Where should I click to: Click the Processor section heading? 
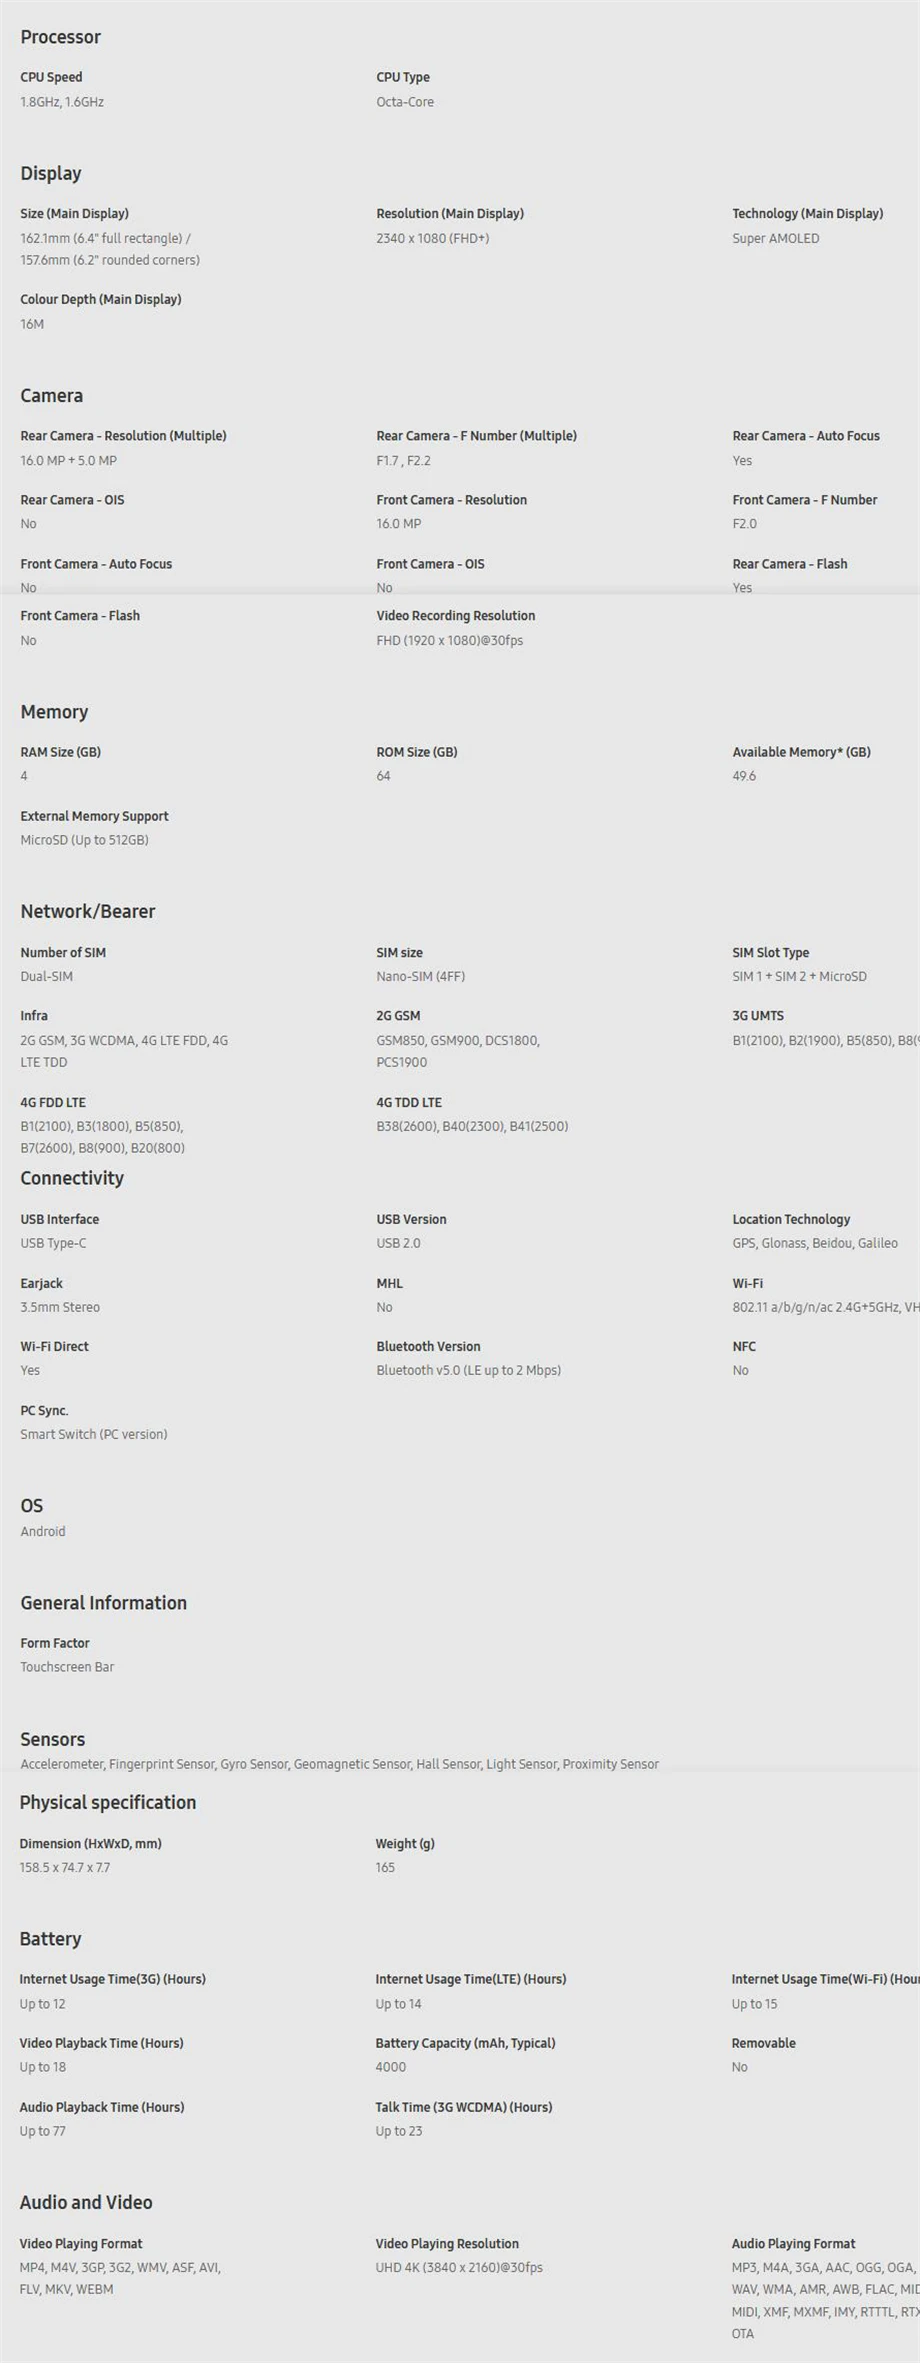pyautogui.click(x=60, y=37)
